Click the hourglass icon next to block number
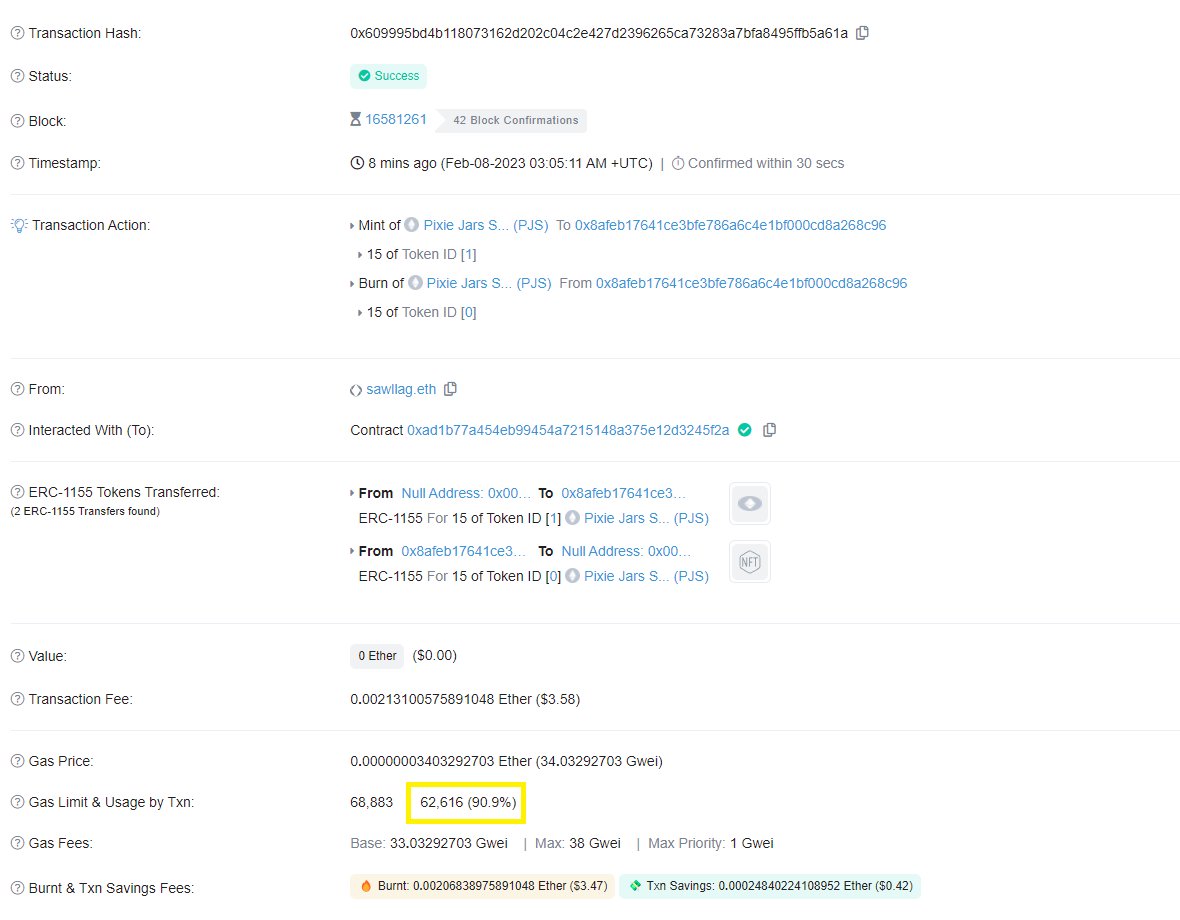Screen dimensions: 1180x920 (355, 120)
